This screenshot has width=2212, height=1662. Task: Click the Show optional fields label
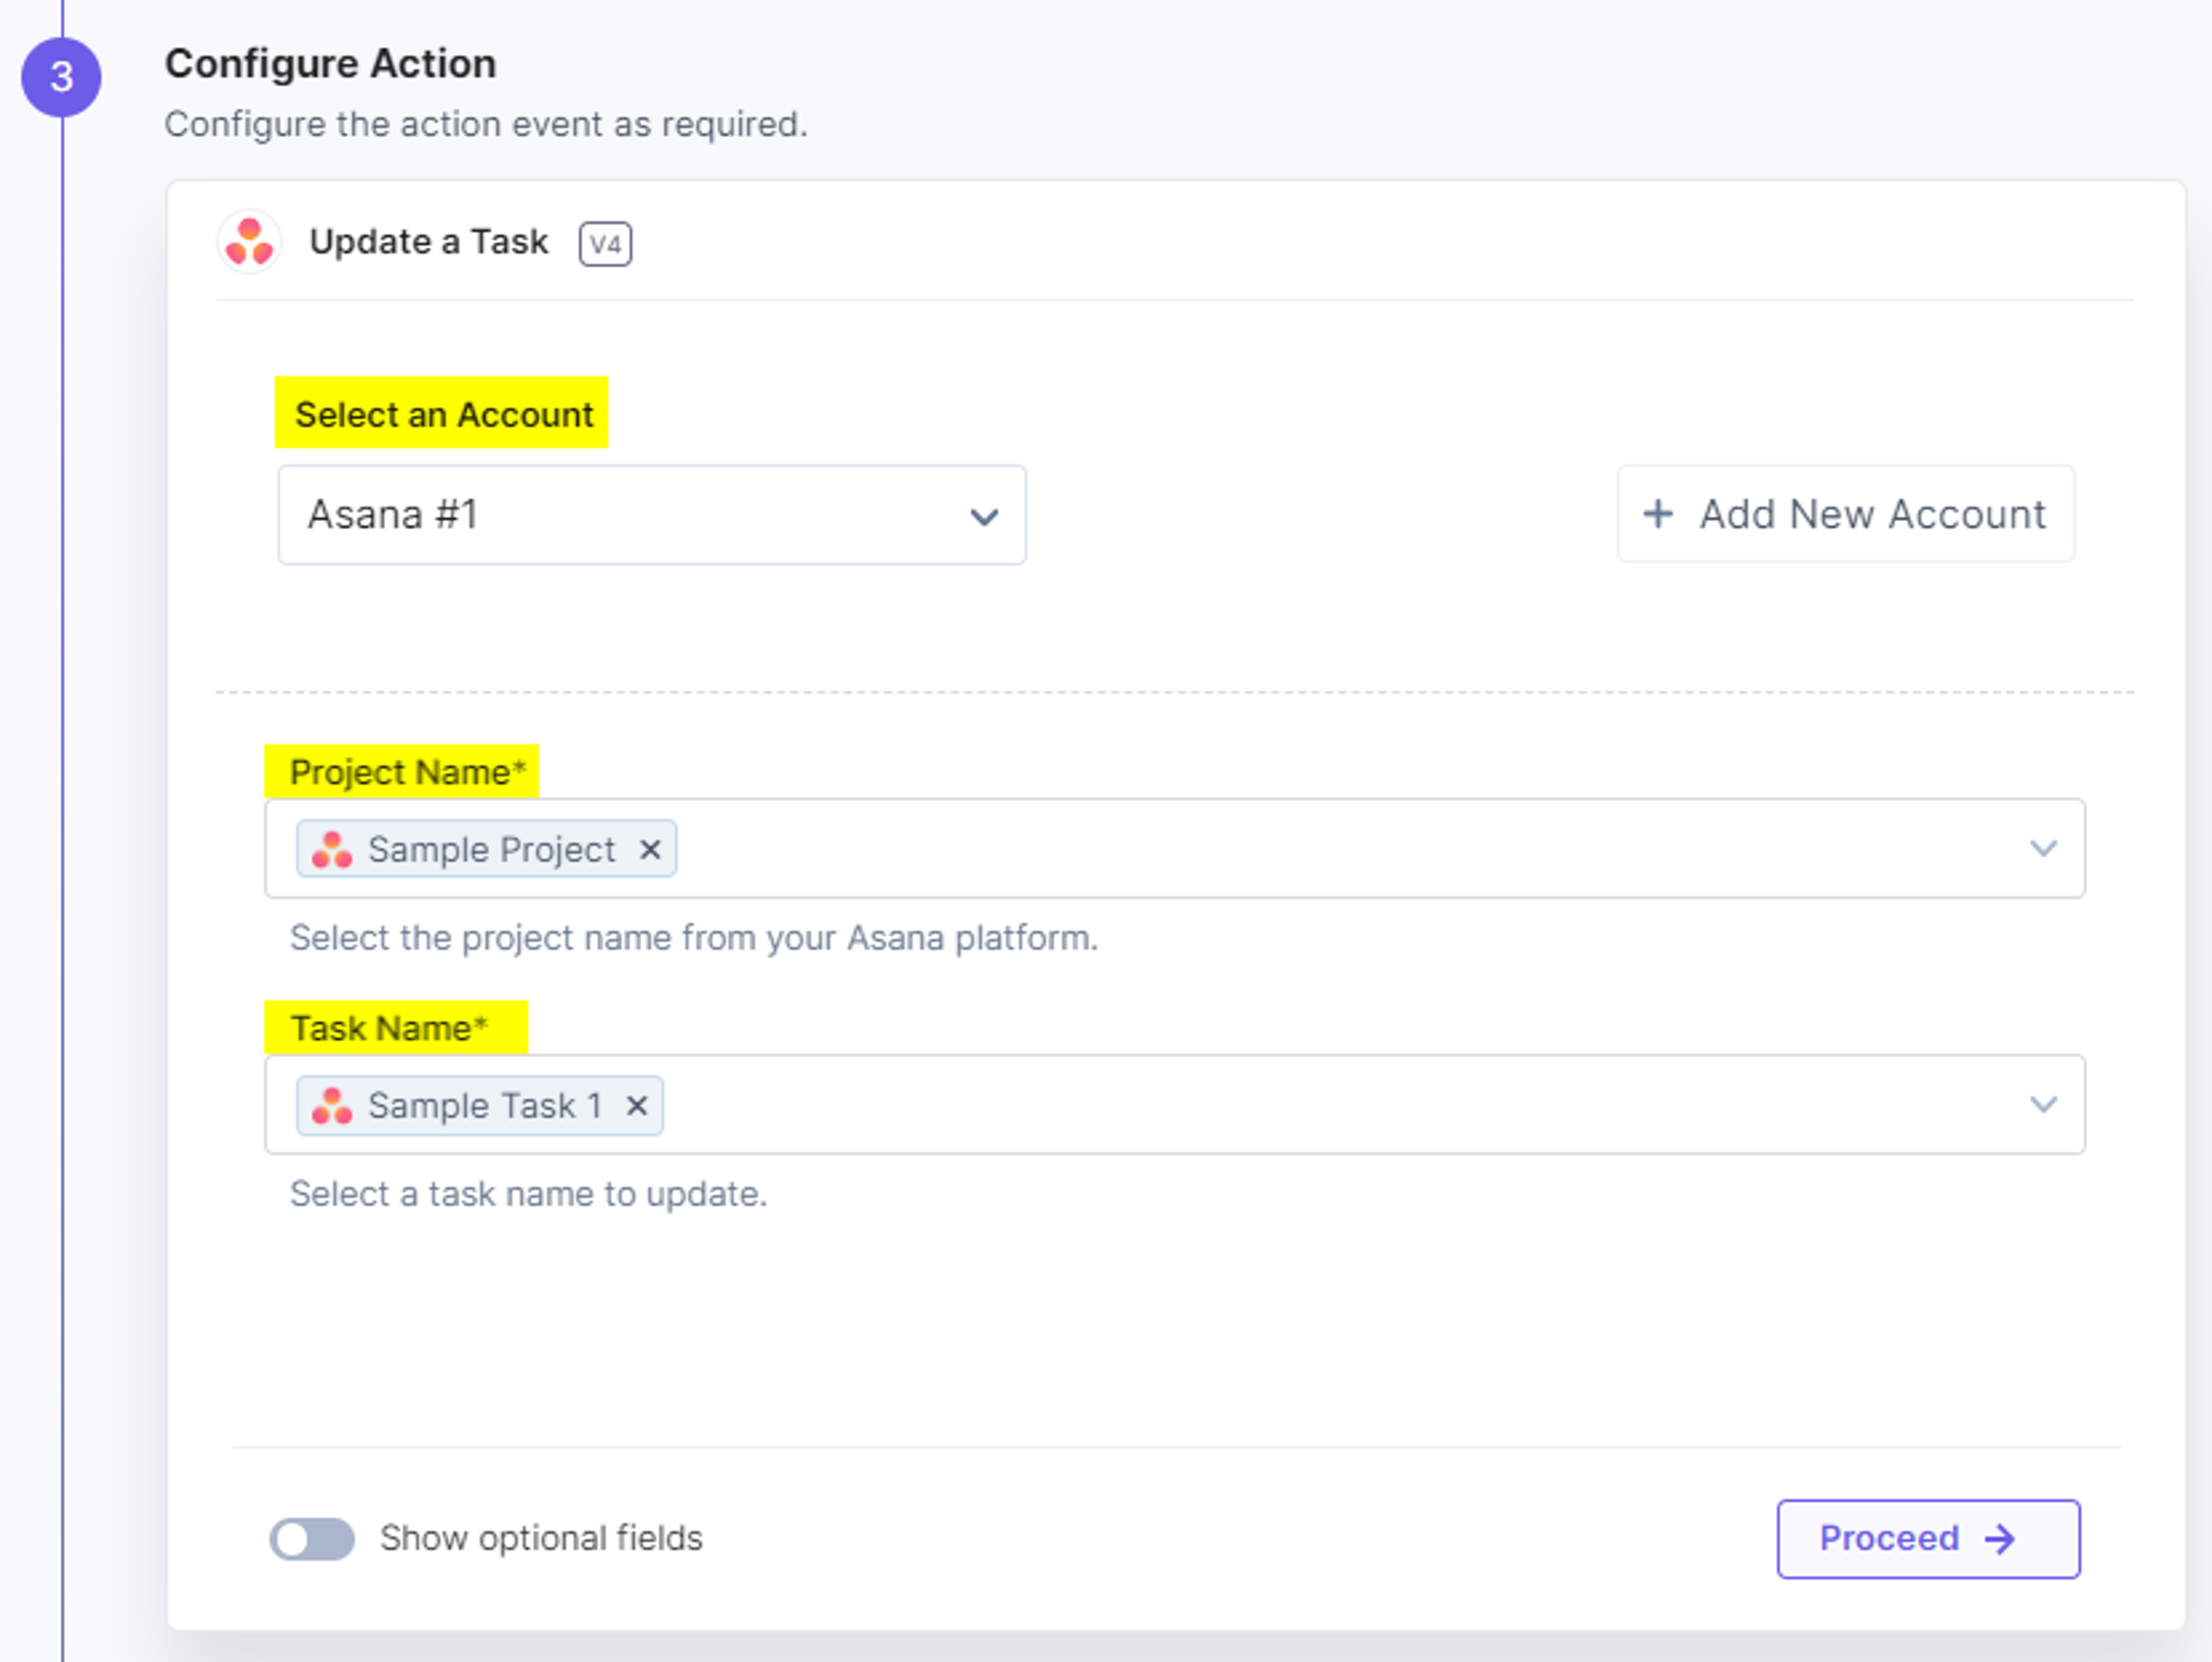click(x=541, y=1538)
